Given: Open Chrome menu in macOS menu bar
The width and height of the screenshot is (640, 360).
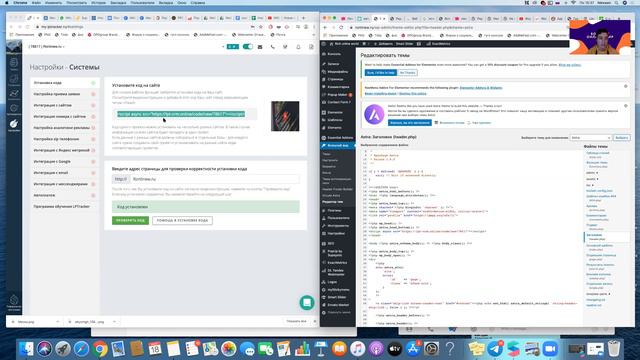Looking at the screenshot, I should [x=20, y=2].
